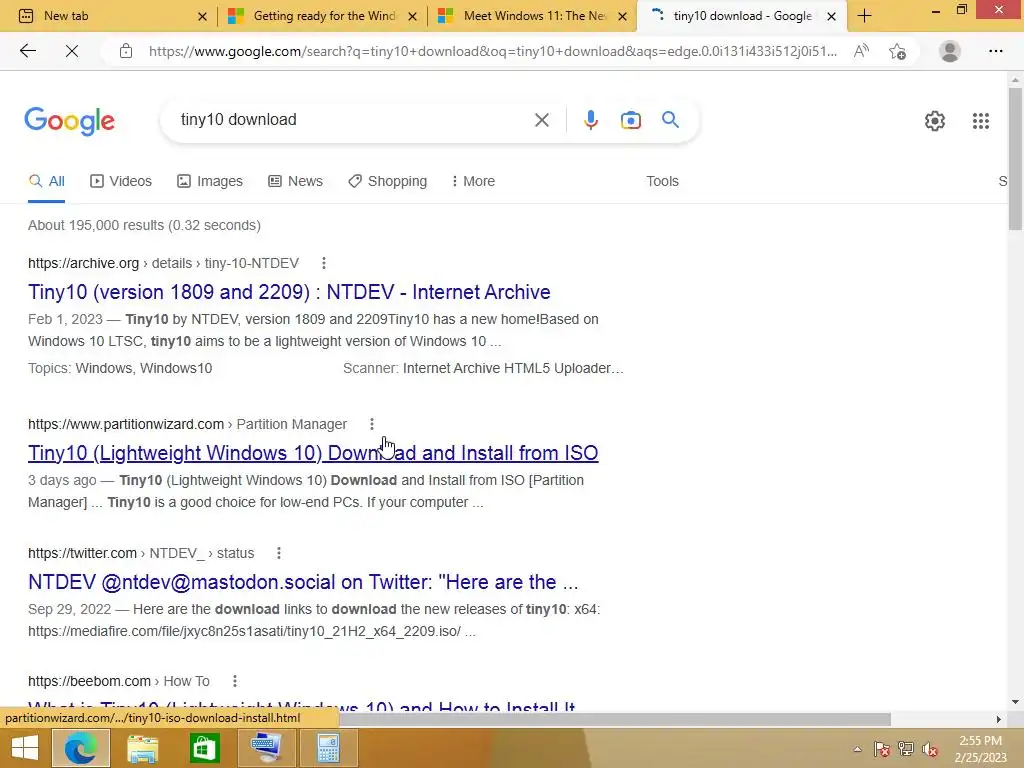Click Microsoft Edge taskbar icon
Screen dimensions: 1024x768
pyautogui.click(x=80, y=747)
